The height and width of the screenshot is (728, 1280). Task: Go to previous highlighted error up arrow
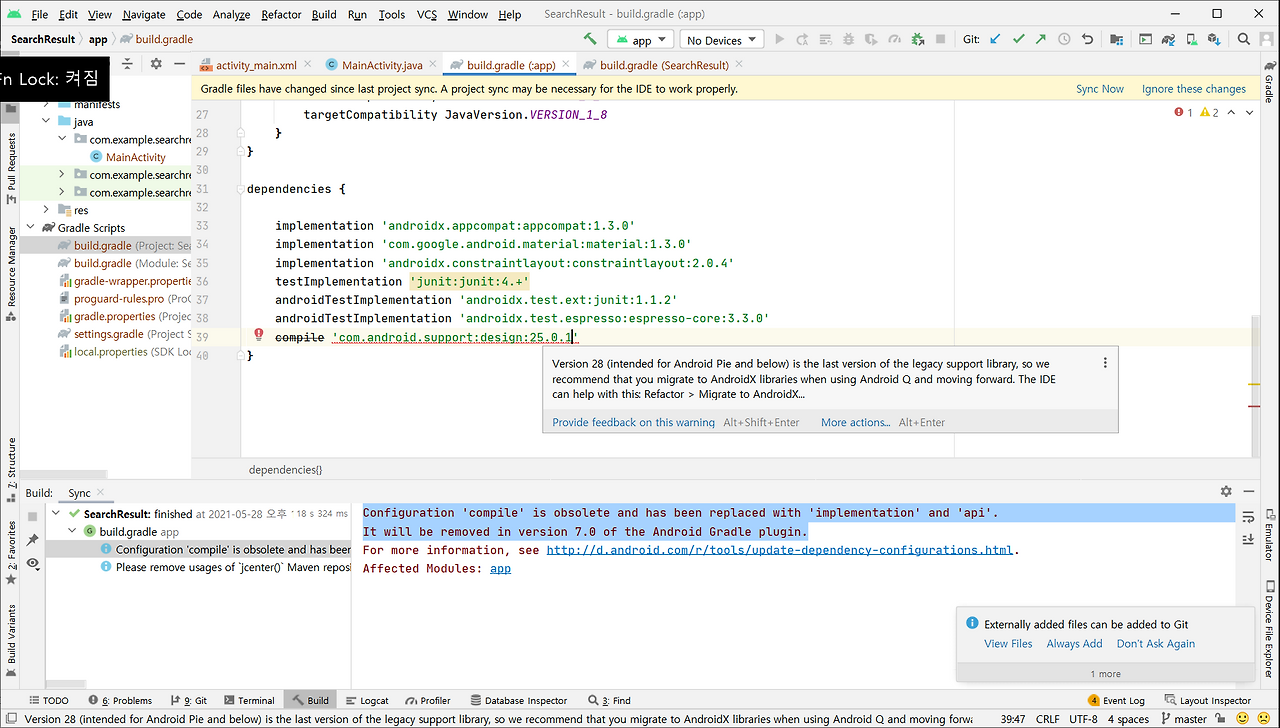[x=1231, y=113]
